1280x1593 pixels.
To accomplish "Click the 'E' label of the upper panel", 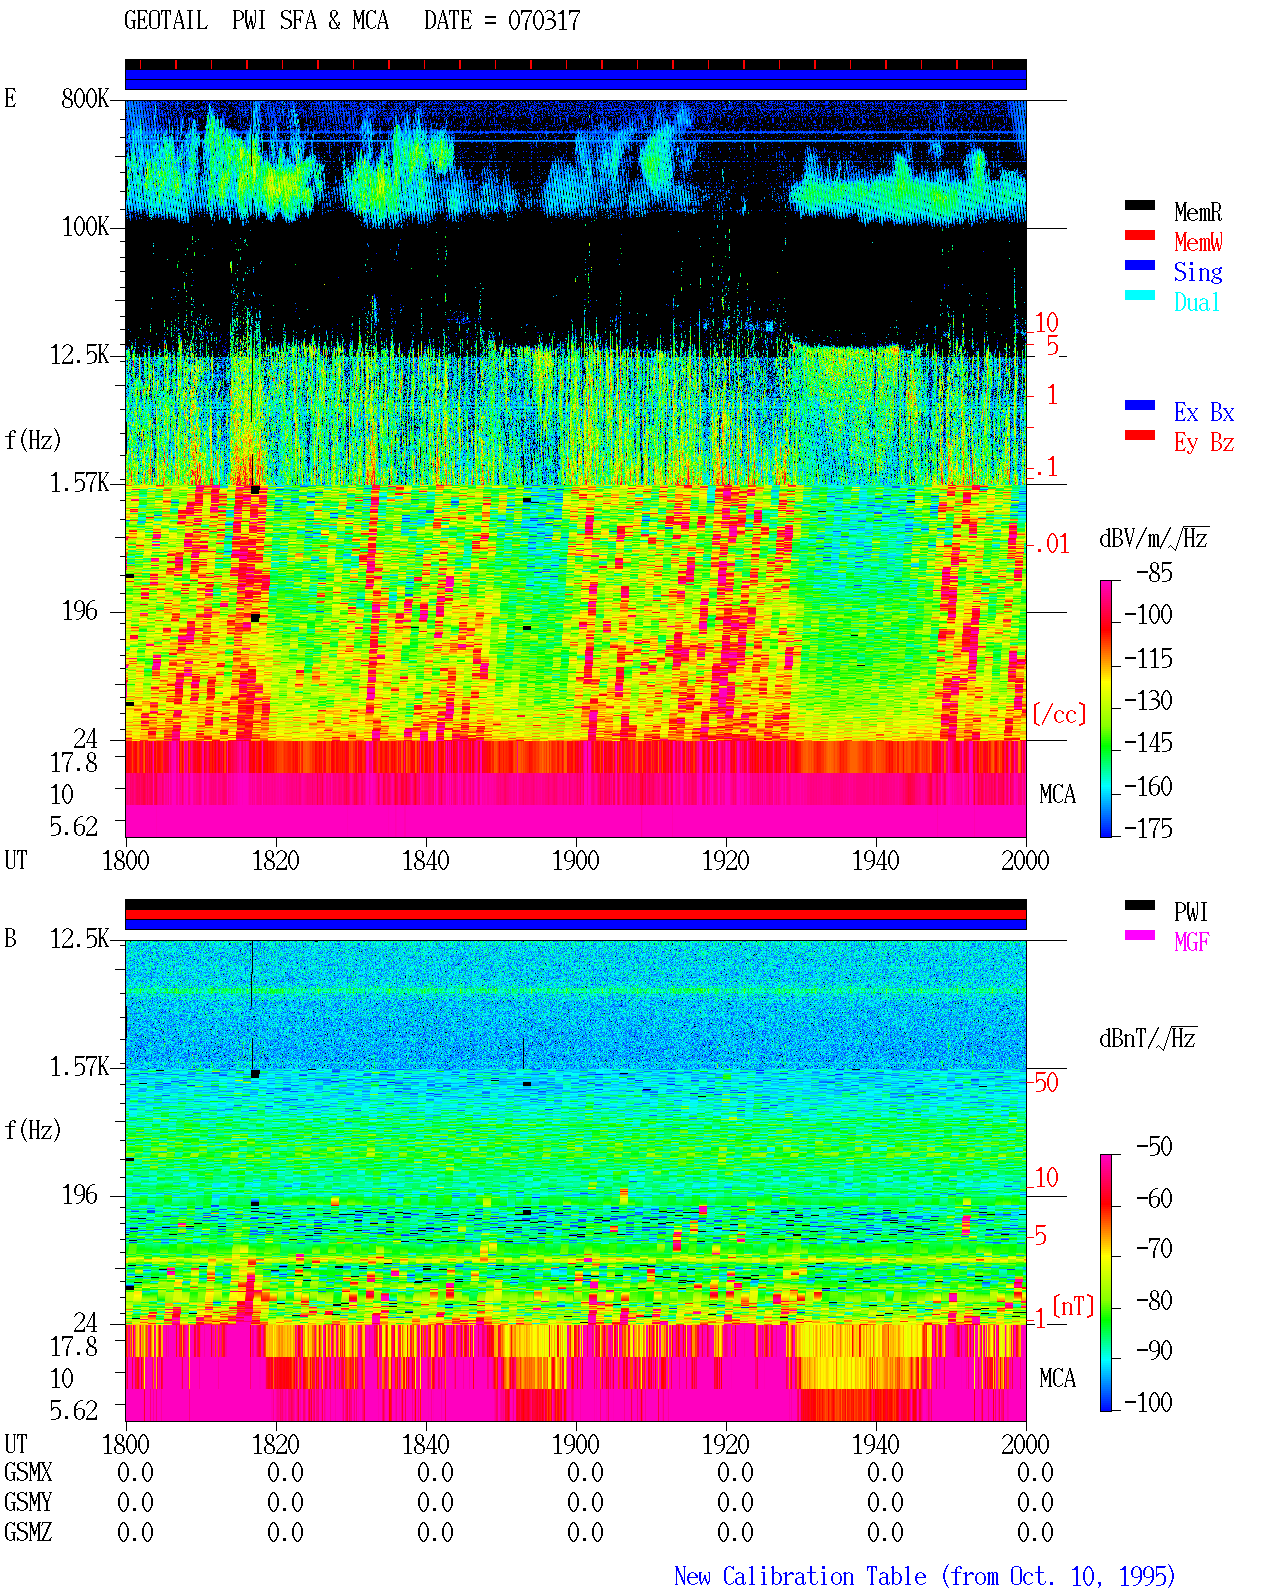I will [x=10, y=99].
